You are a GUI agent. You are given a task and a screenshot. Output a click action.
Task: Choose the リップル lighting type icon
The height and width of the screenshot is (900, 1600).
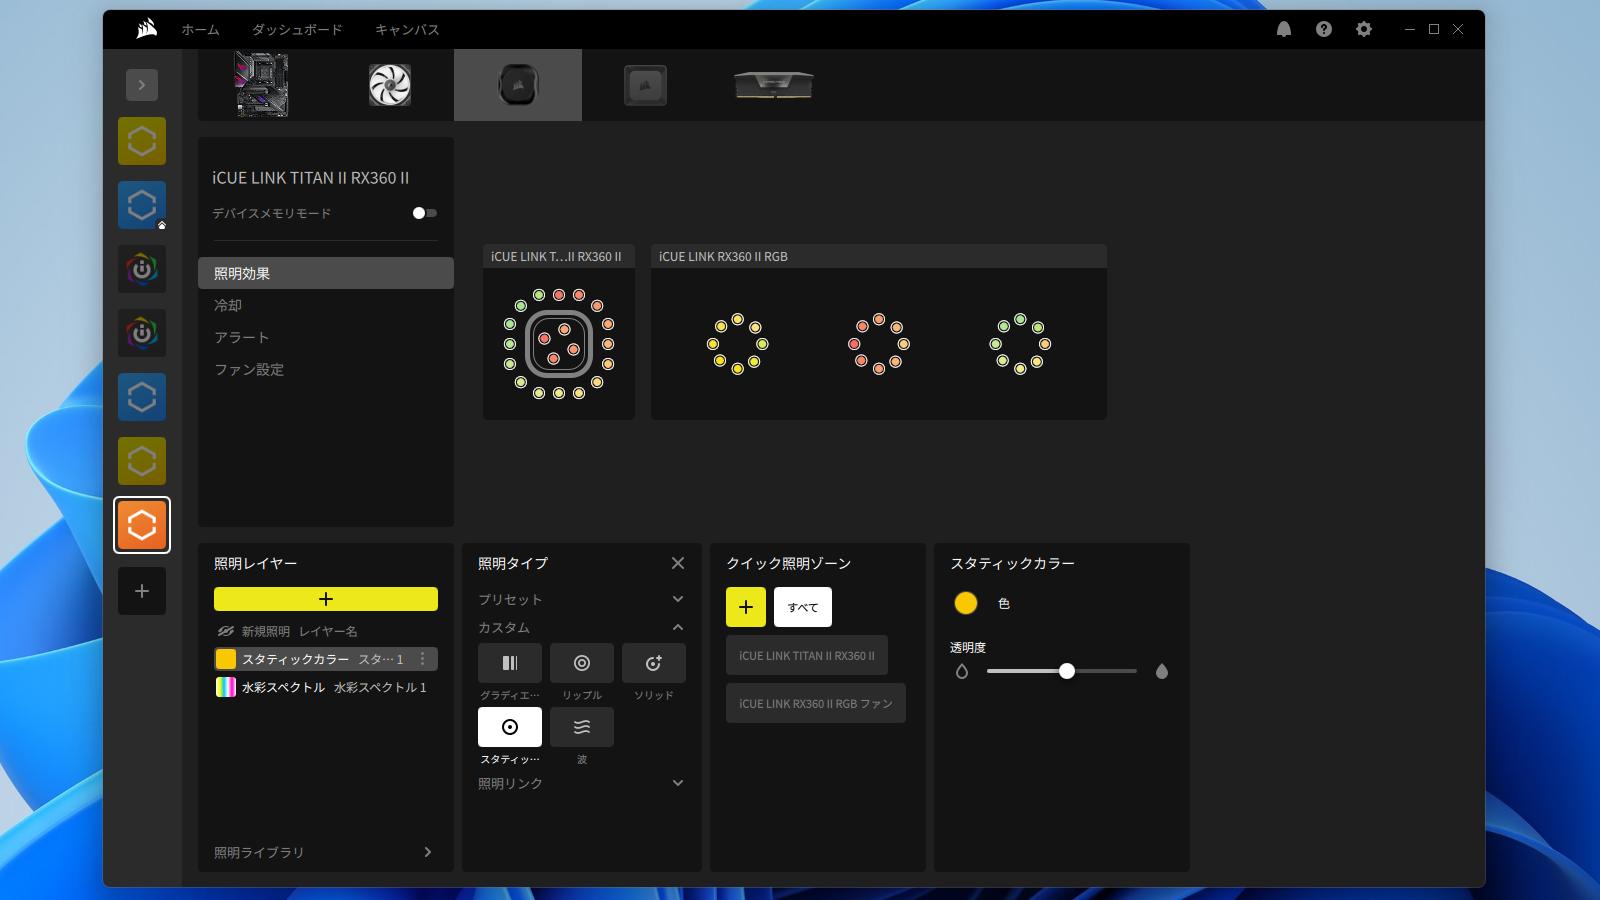pos(582,663)
